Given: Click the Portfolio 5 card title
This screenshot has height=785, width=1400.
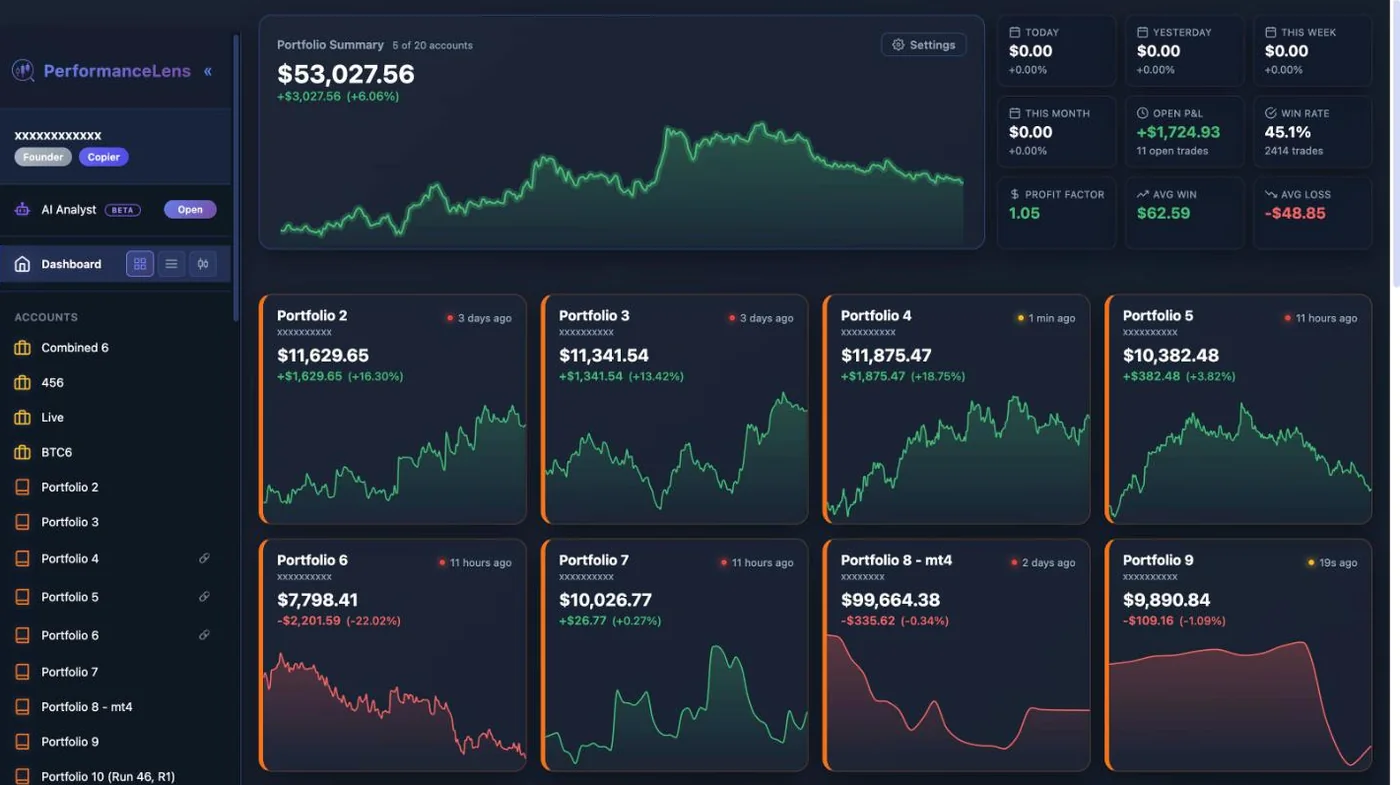Looking at the screenshot, I should pyautogui.click(x=1158, y=316).
